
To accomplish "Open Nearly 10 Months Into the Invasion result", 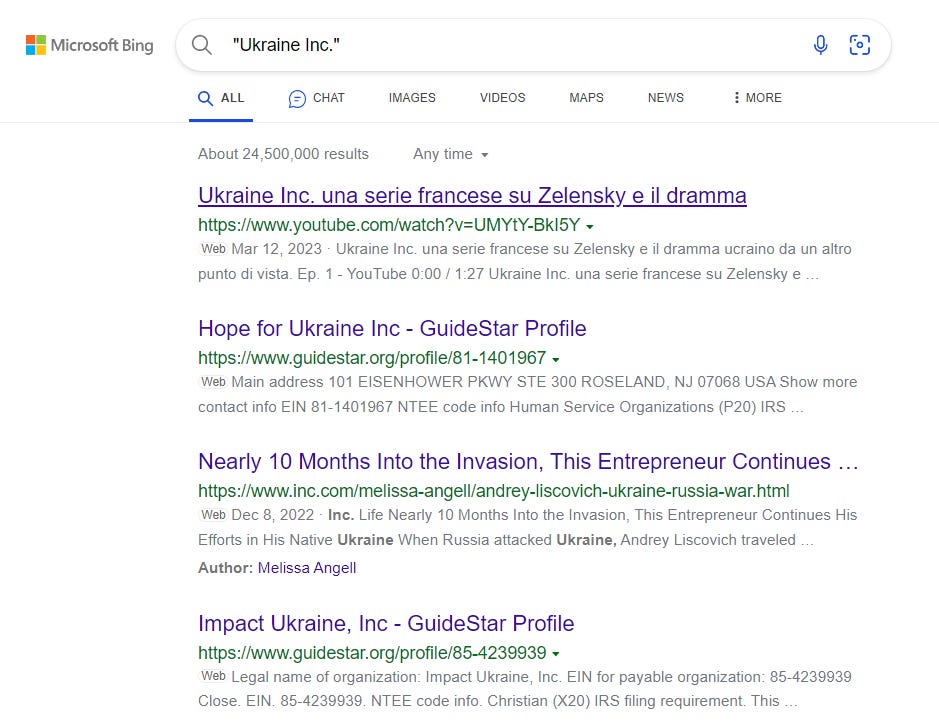I will click(x=528, y=462).
